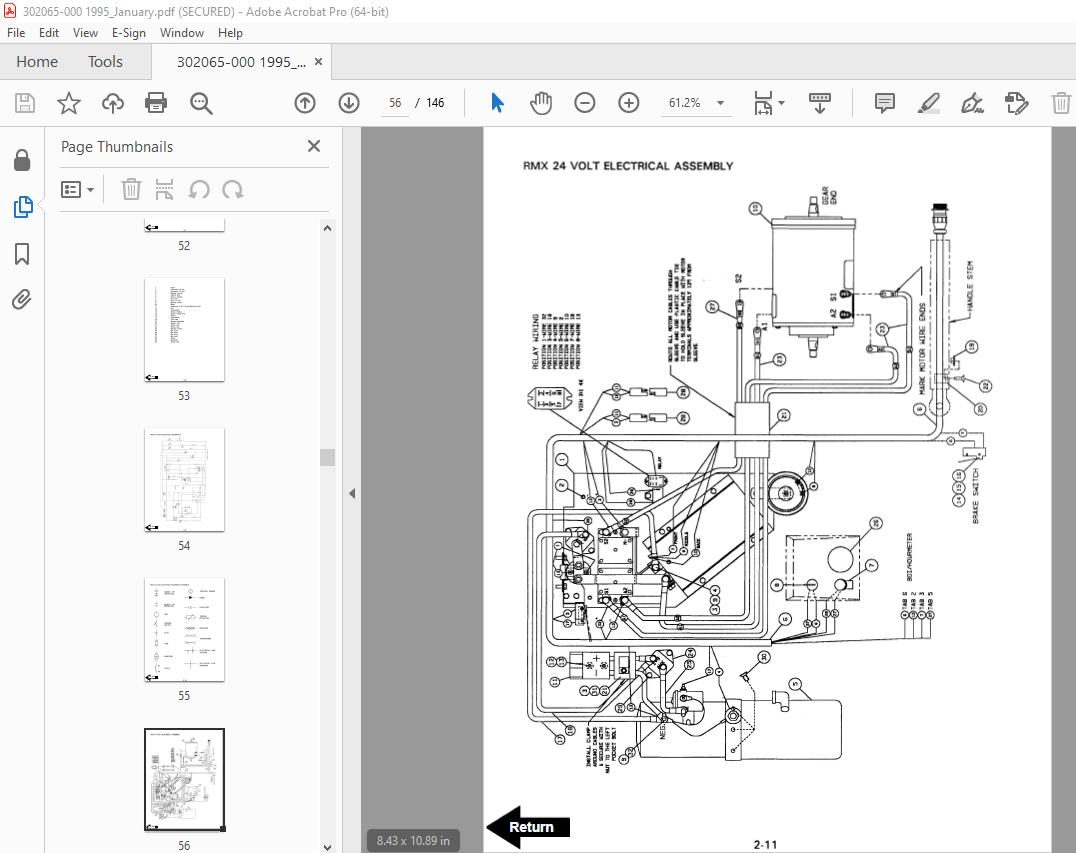Activate the Hand pan tool

pyautogui.click(x=541, y=103)
